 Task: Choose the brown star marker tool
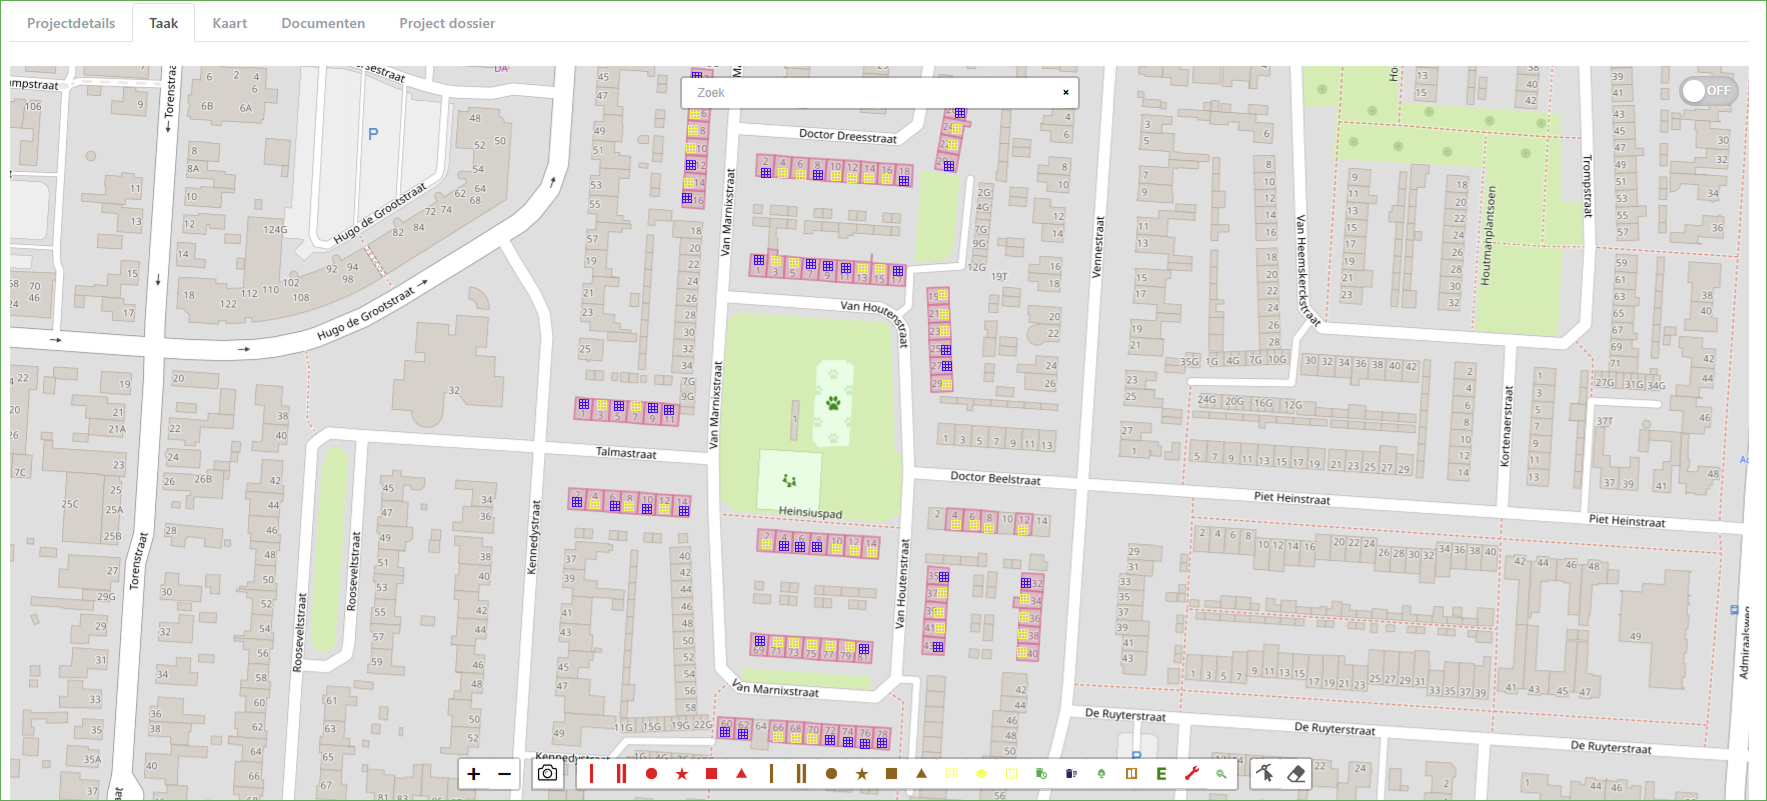click(x=862, y=774)
